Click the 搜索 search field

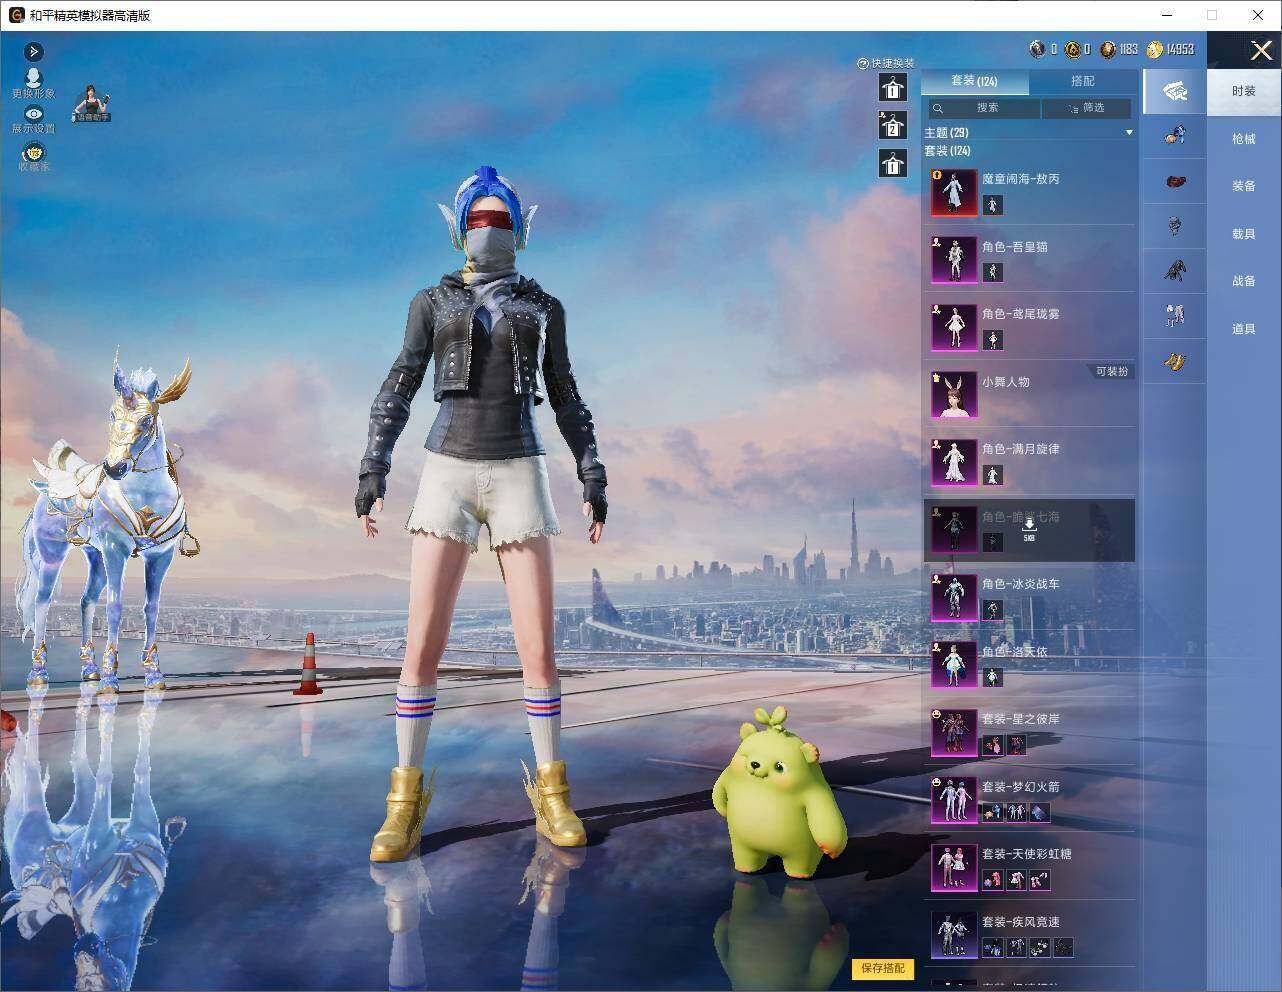click(x=983, y=108)
